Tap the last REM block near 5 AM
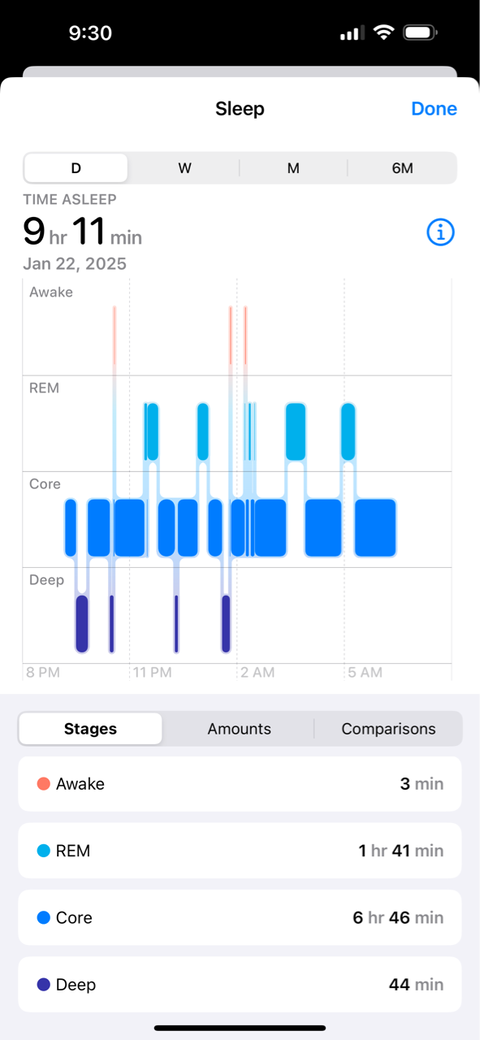Image resolution: width=480 pixels, height=1040 pixels. [x=348, y=431]
